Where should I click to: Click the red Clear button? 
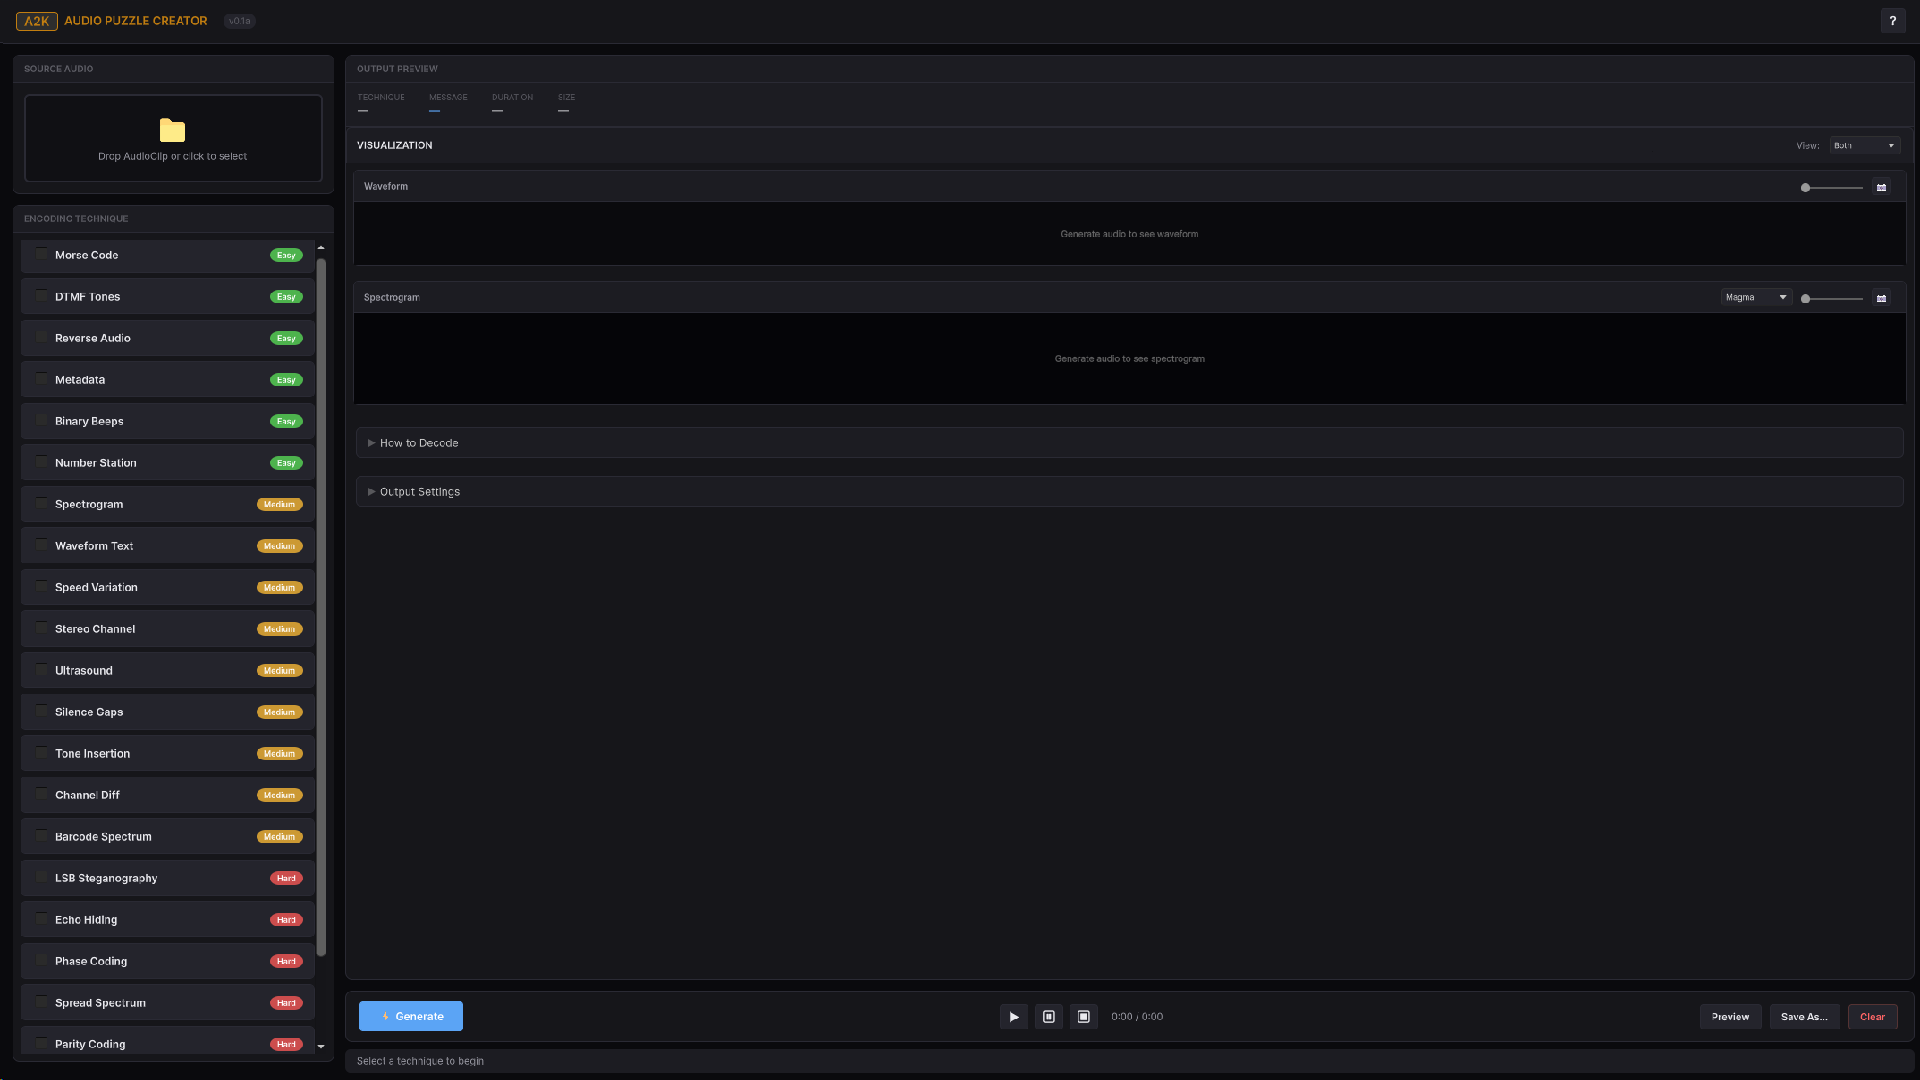click(x=1872, y=1016)
